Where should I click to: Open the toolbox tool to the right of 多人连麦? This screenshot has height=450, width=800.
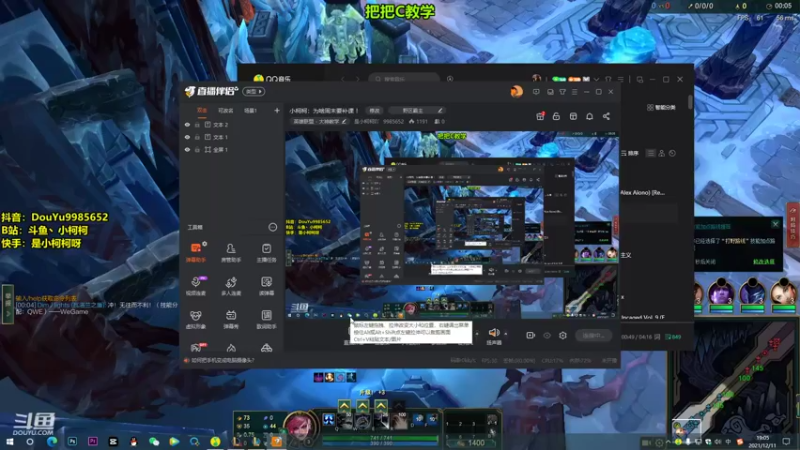(266, 286)
